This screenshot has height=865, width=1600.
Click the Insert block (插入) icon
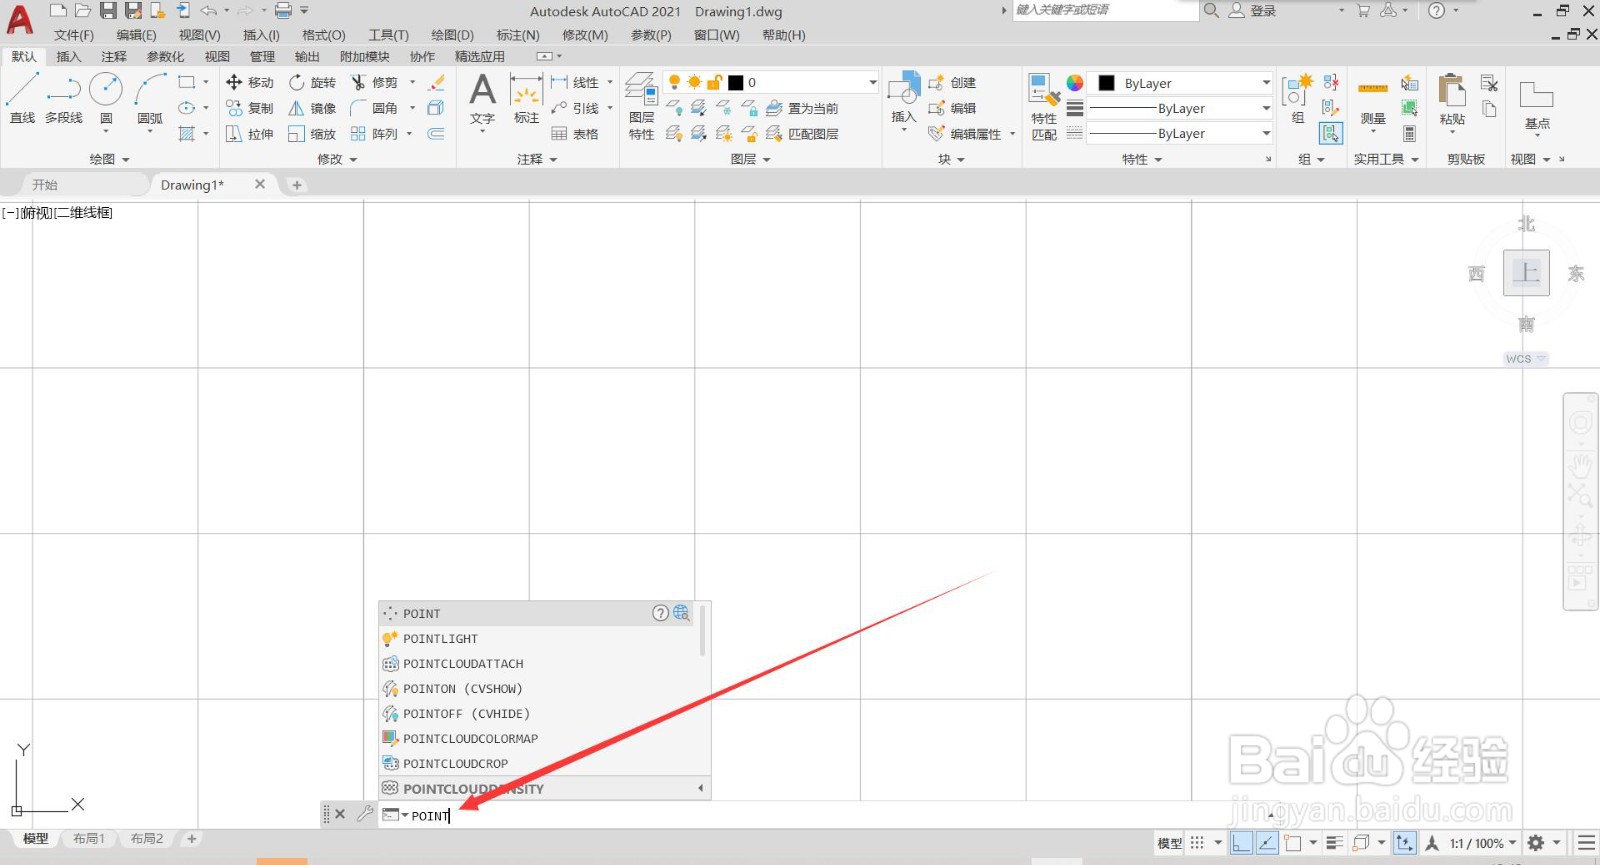904,98
